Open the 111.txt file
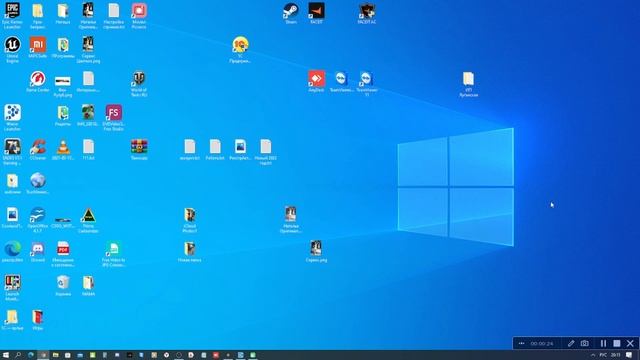The height and width of the screenshot is (360, 640). pos(88,149)
